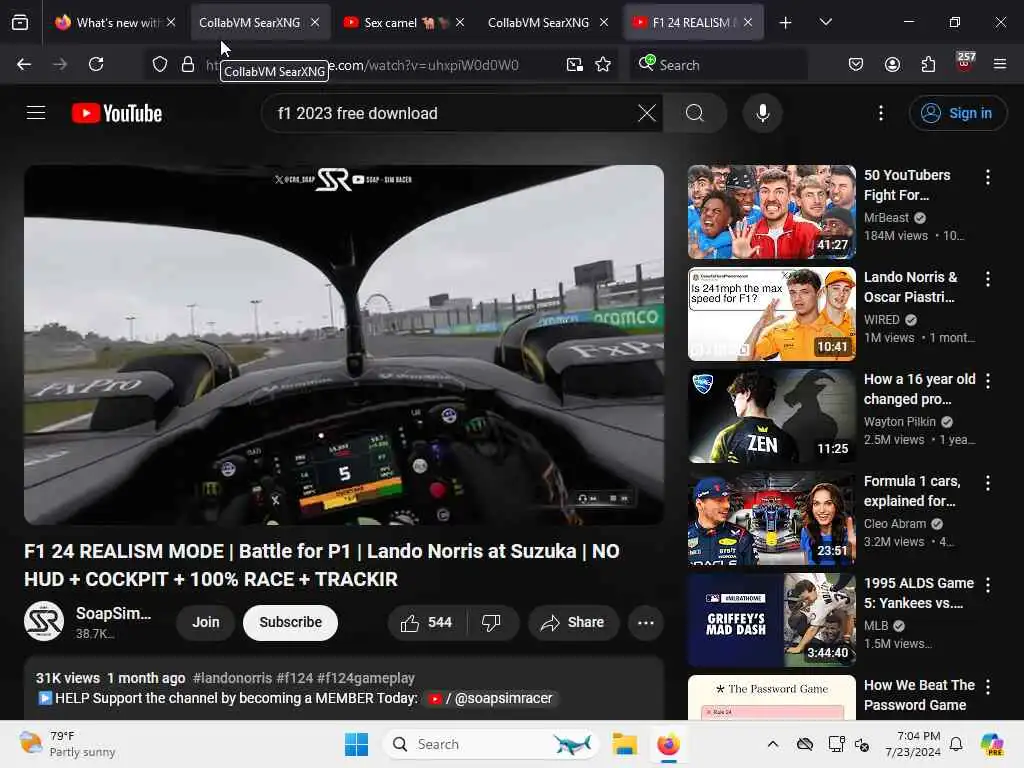Open SoapSim channel avatar

44,621
